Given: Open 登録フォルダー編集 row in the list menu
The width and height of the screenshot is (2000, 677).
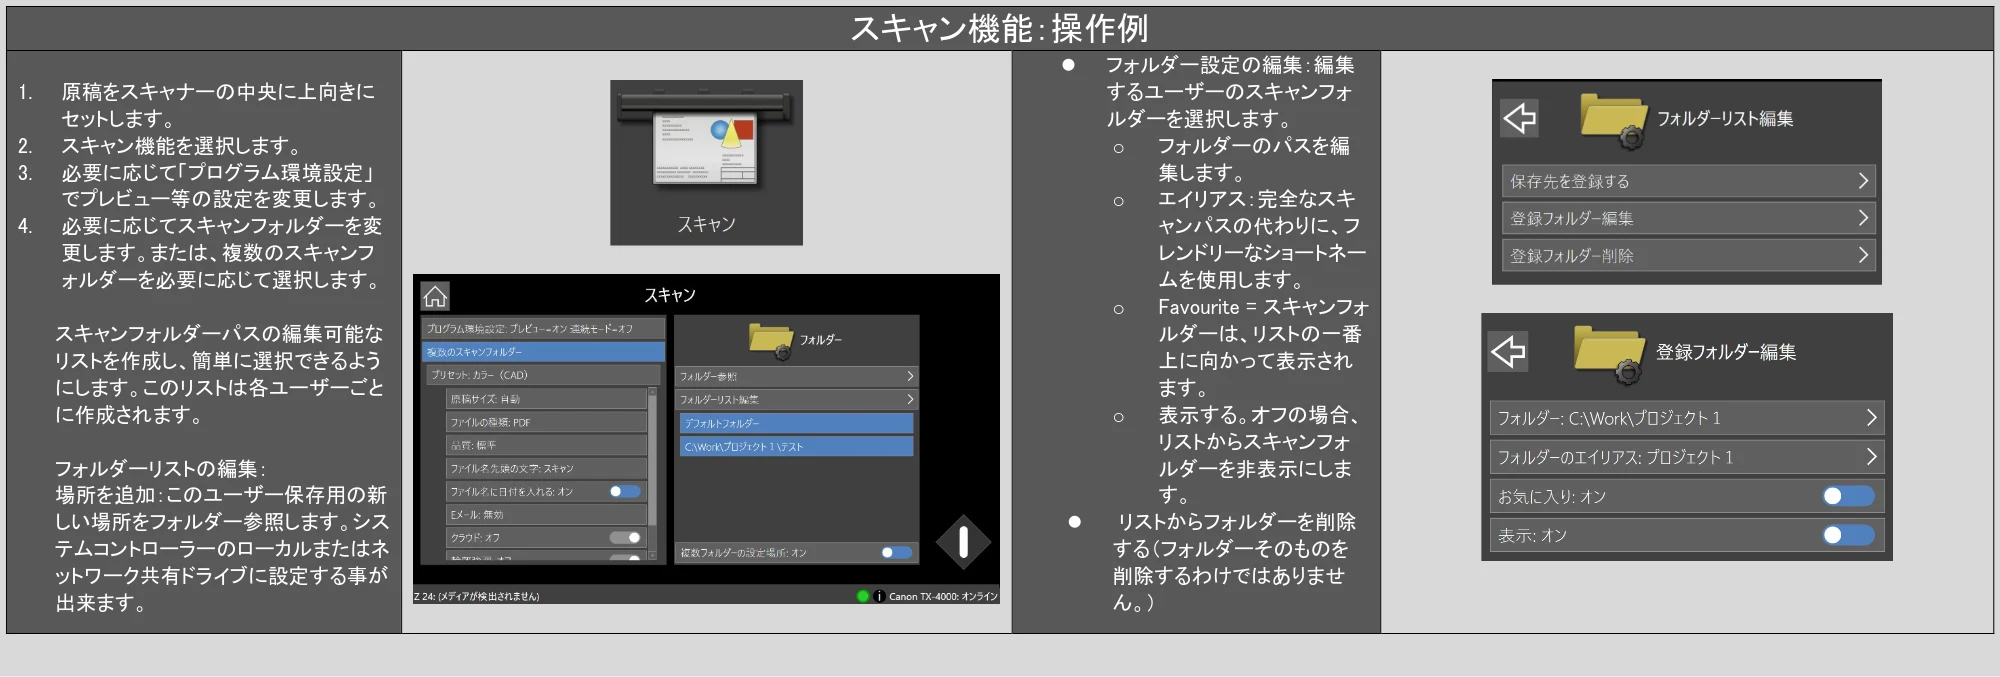Looking at the screenshot, I should pos(1688,218).
